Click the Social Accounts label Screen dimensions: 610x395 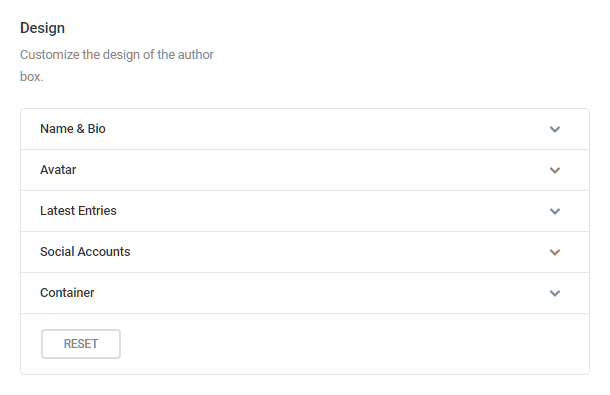click(x=85, y=252)
